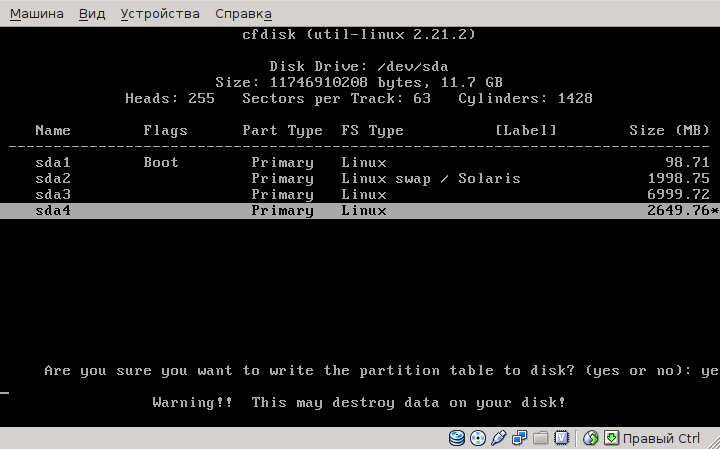This screenshot has height=449, width=720.
Task: Open the Вид menu
Action: tap(92, 14)
